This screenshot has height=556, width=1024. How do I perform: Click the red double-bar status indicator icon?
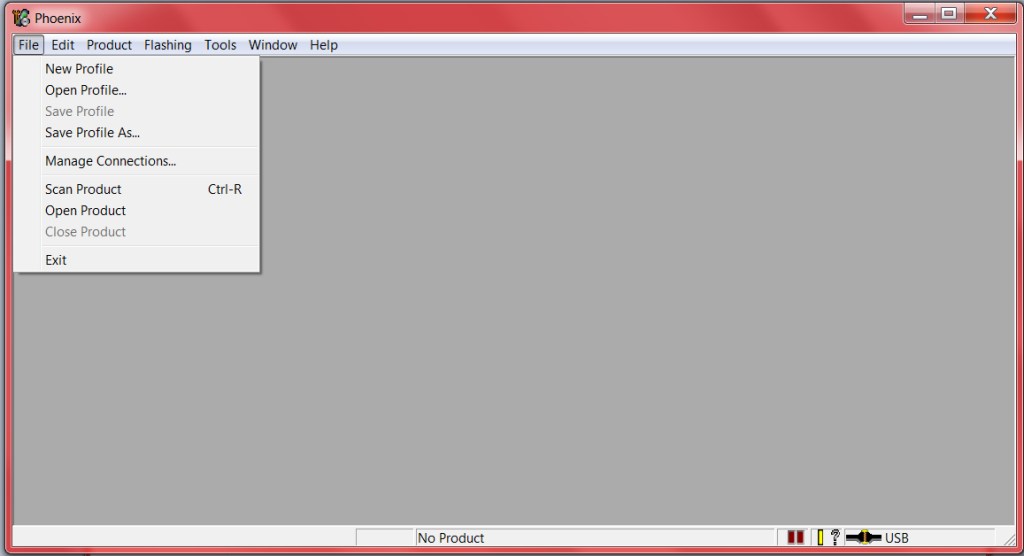795,537
